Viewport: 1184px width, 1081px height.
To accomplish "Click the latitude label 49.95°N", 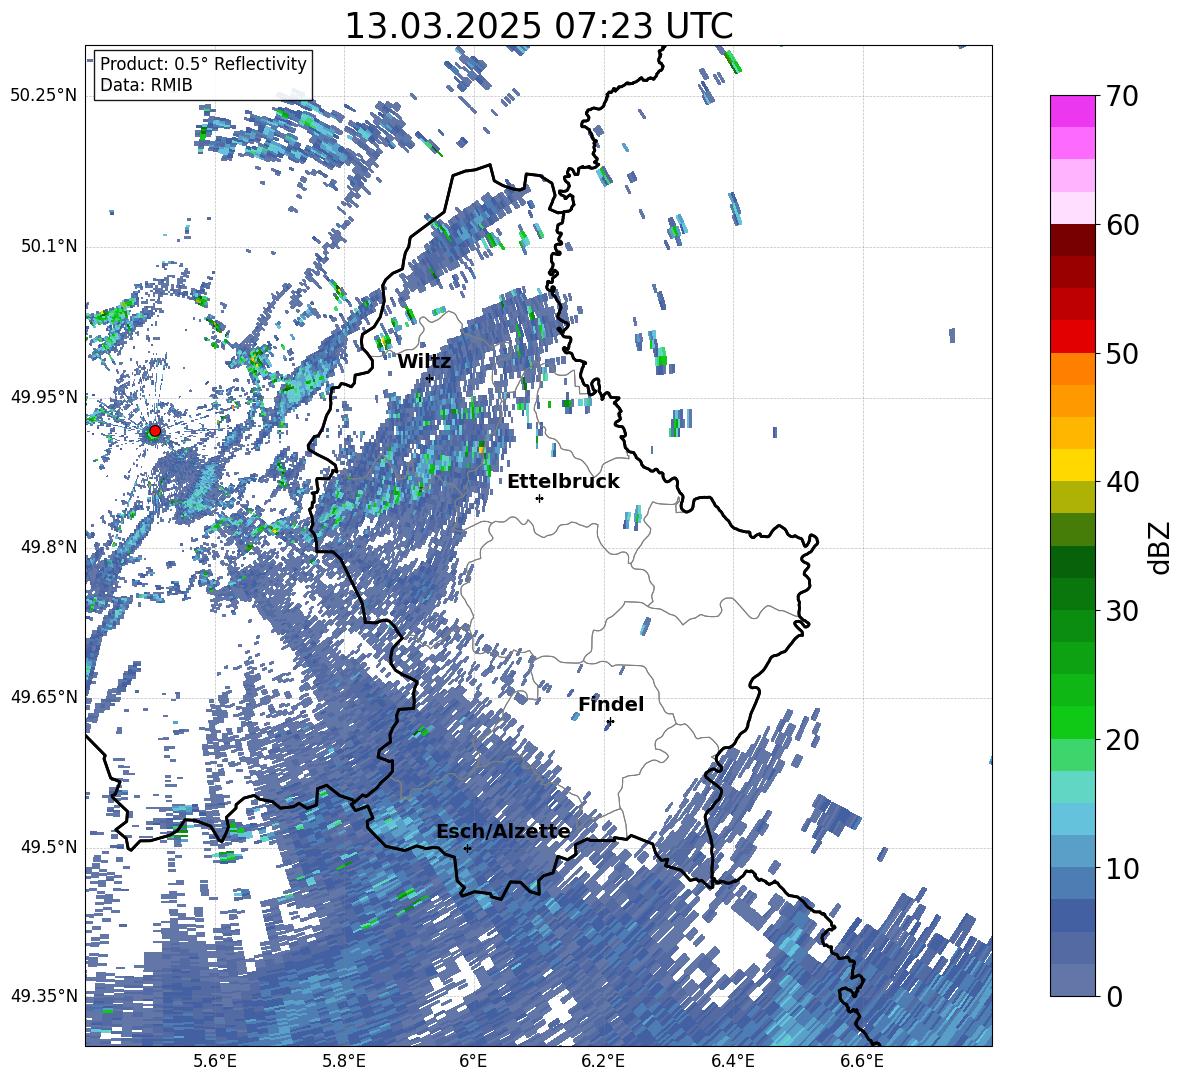I will pos(44,397).
